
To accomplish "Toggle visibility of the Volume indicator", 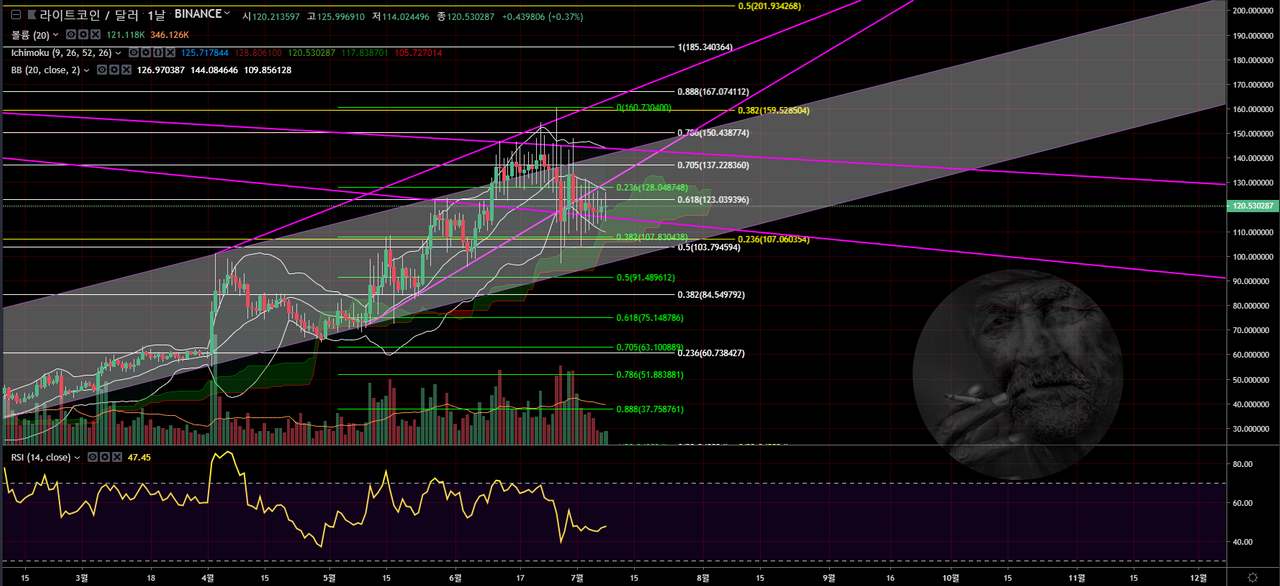I will (x=71, y=35).
